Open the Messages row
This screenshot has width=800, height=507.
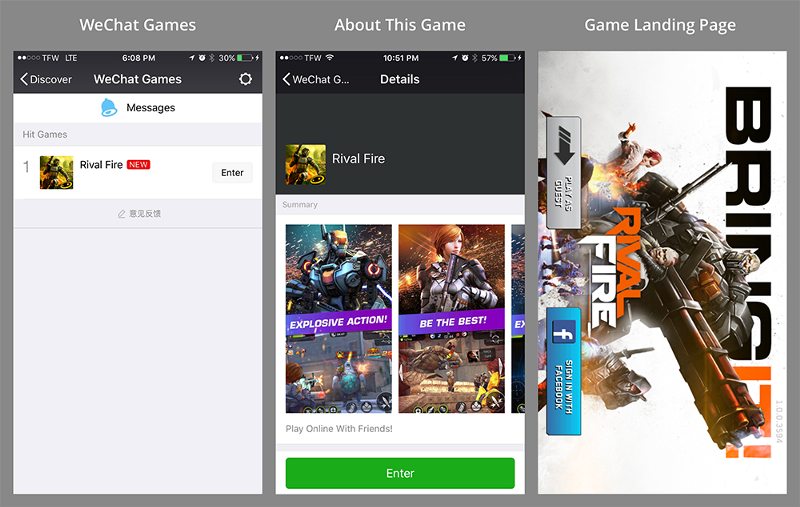pos(138,108)
